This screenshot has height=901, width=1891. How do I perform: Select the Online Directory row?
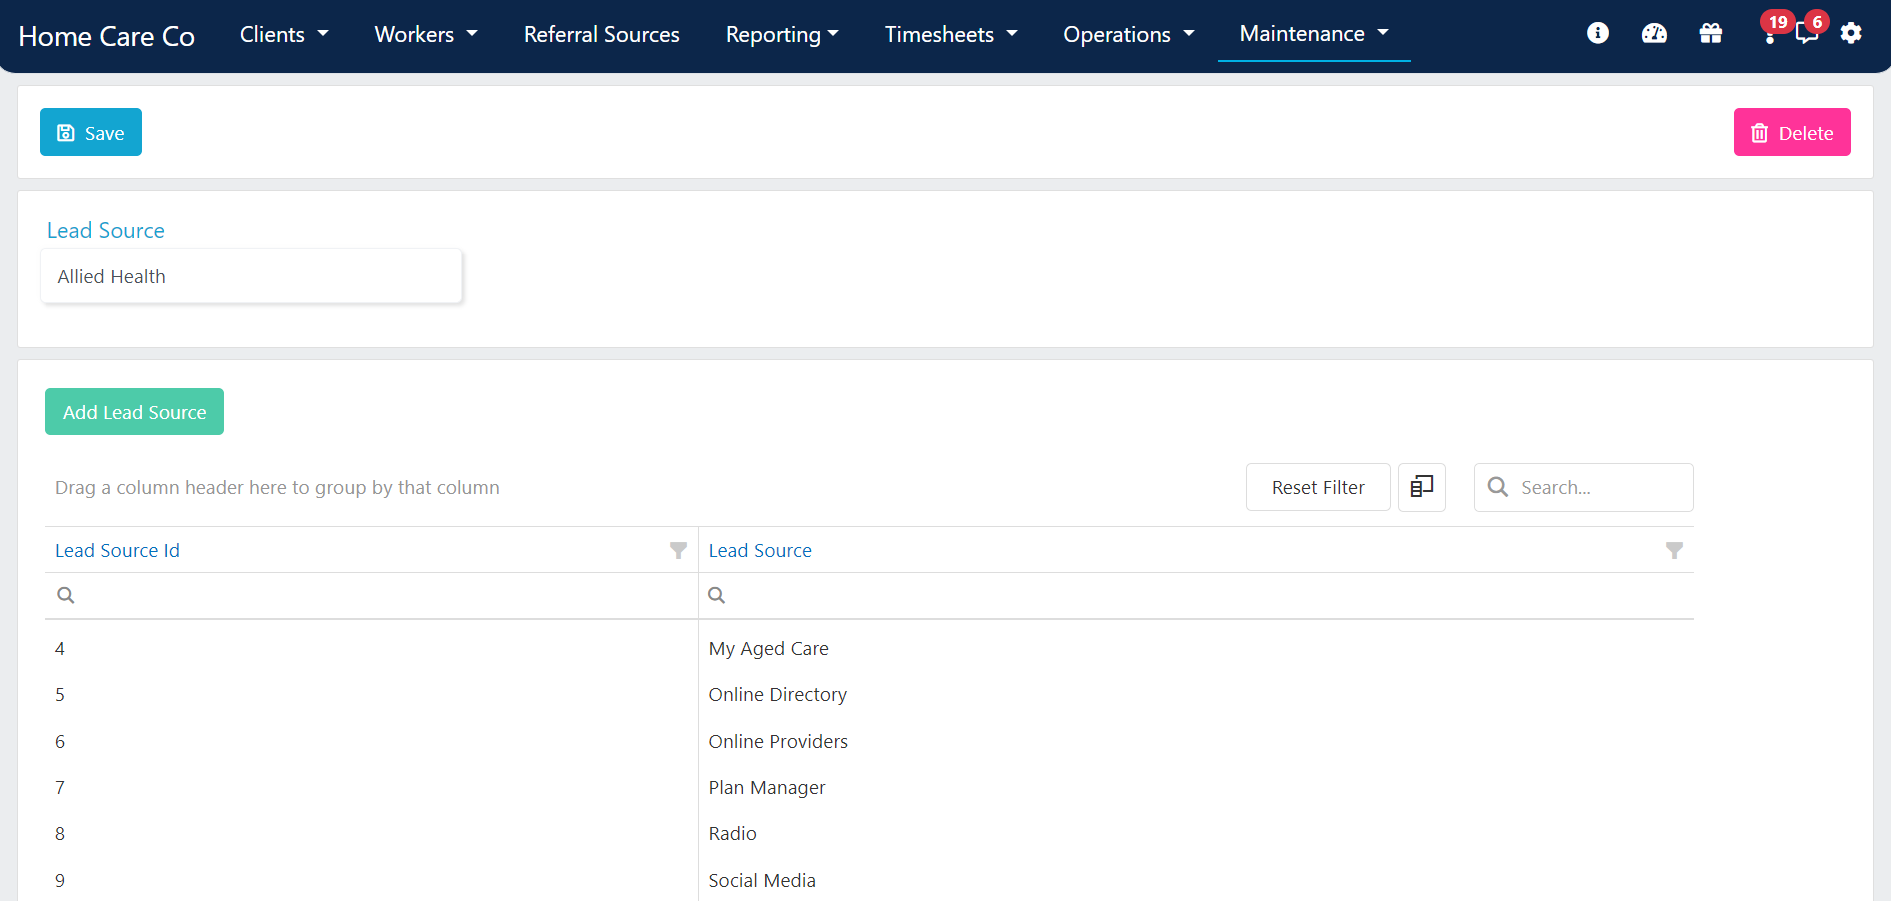(869, 694)
